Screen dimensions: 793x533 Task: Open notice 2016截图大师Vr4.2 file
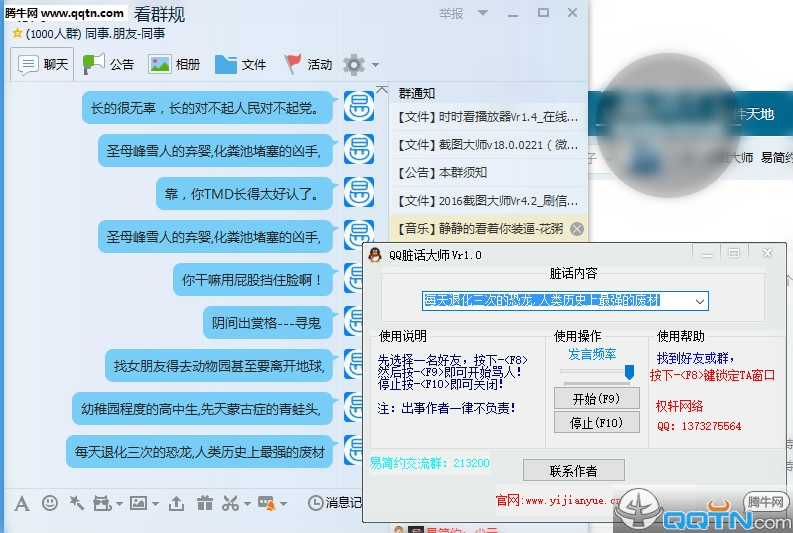pos(488,201)
